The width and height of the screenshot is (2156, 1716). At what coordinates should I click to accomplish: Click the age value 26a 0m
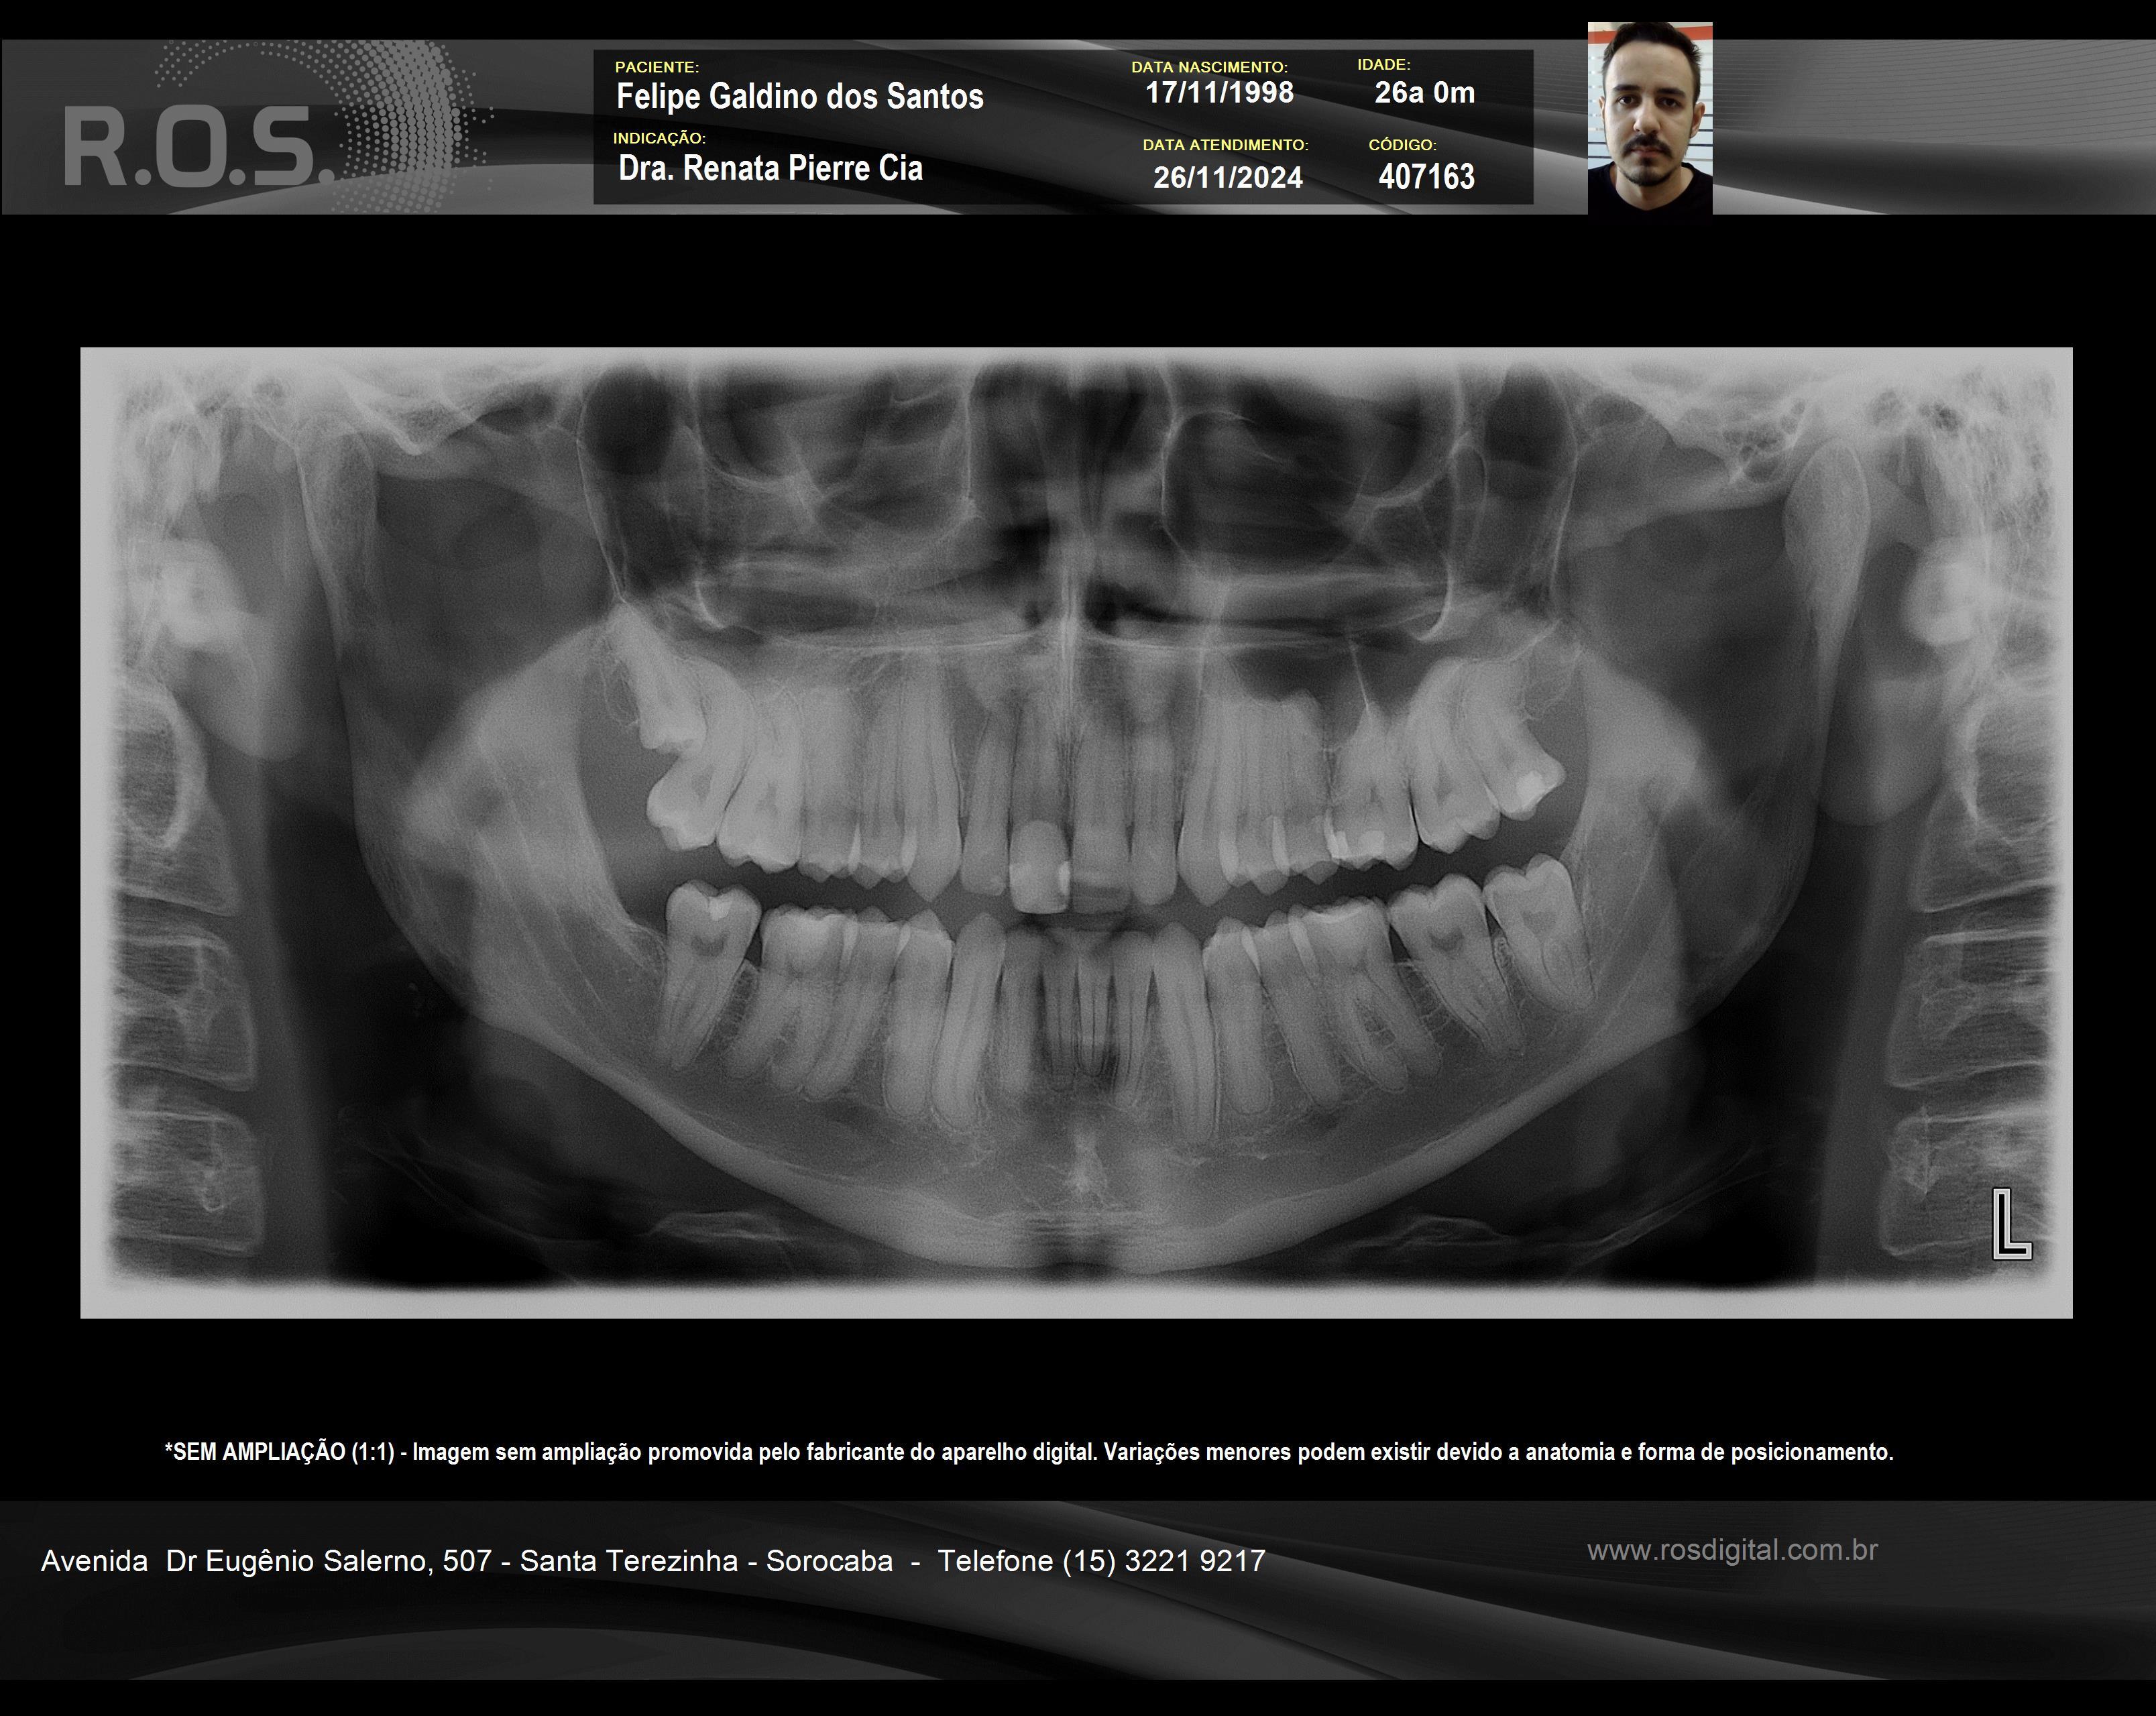click(x=1424, y=93)
